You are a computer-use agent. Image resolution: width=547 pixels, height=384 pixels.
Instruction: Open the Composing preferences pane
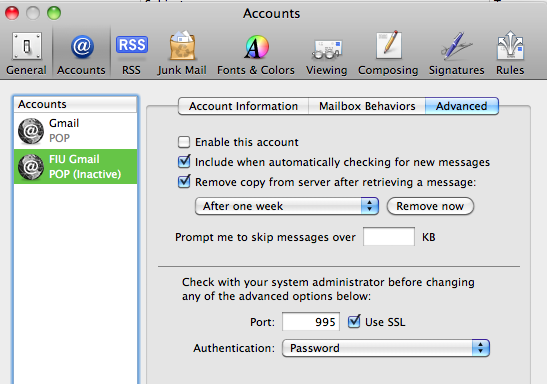tap(388, 53)
